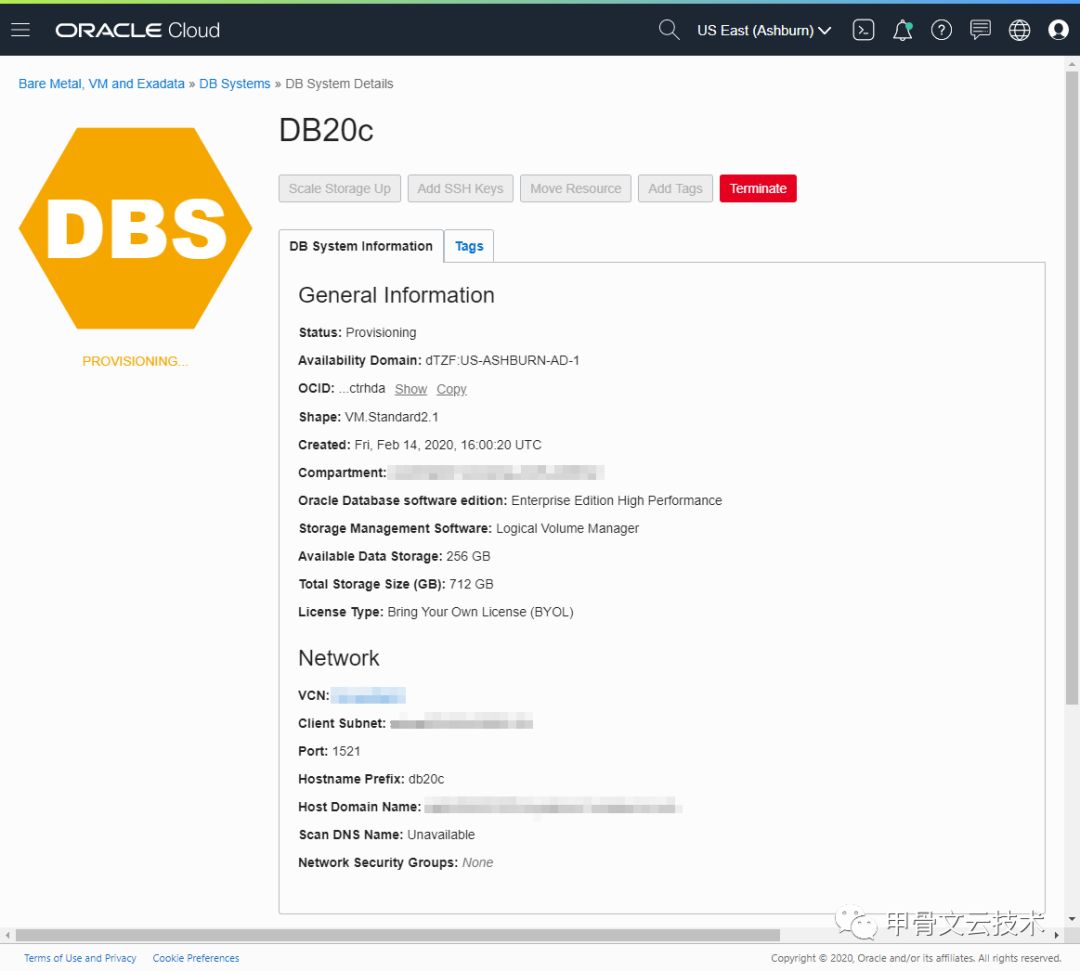The height and width of the screenshot is (971, 1080).
Task: Click the Enterprise Edition High Performance text
Action: pyautogui.click(x=616, y=501)
